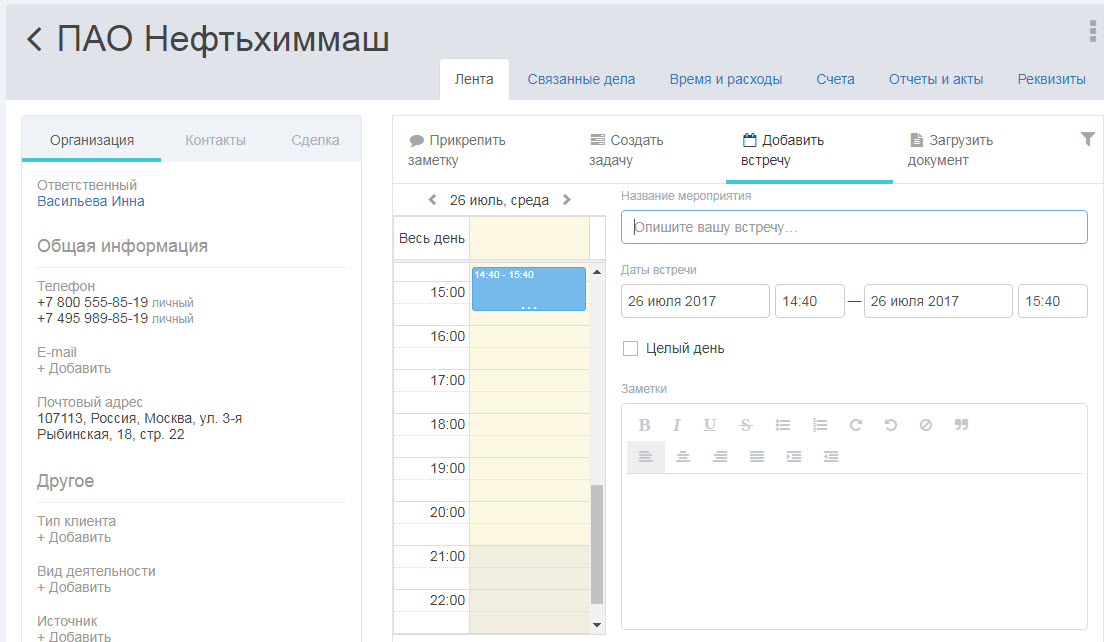Click the redo icon in notes toolbar

[855, 425]
